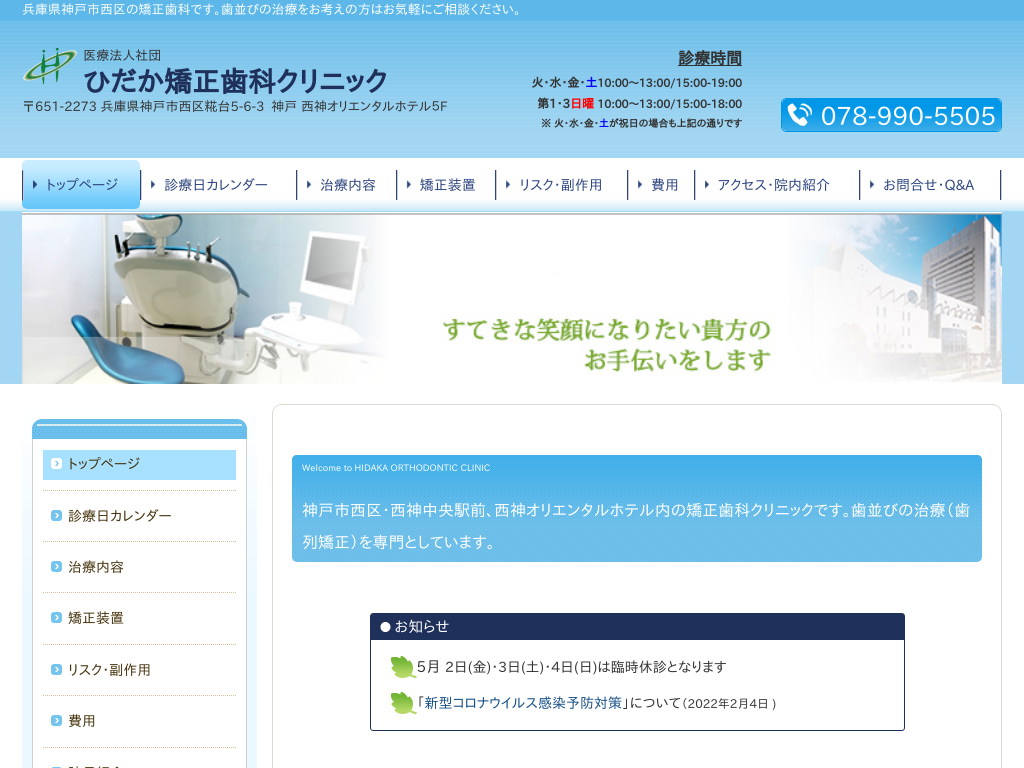Call the 078-990-5505 phone button
This screenshot has width=1024, height=768.
[891, 115]
